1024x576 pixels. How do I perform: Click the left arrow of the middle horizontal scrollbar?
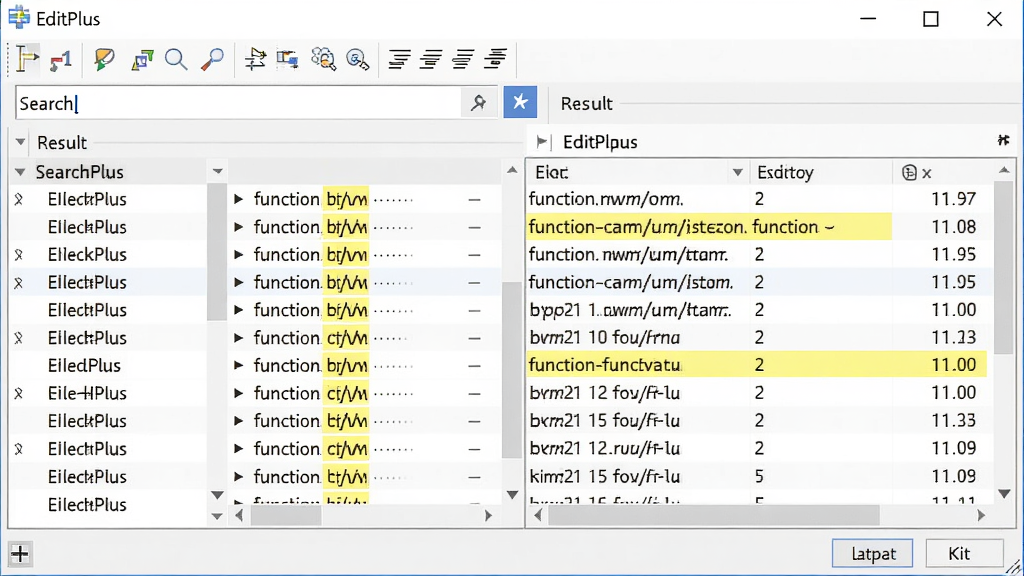[239, 516]
